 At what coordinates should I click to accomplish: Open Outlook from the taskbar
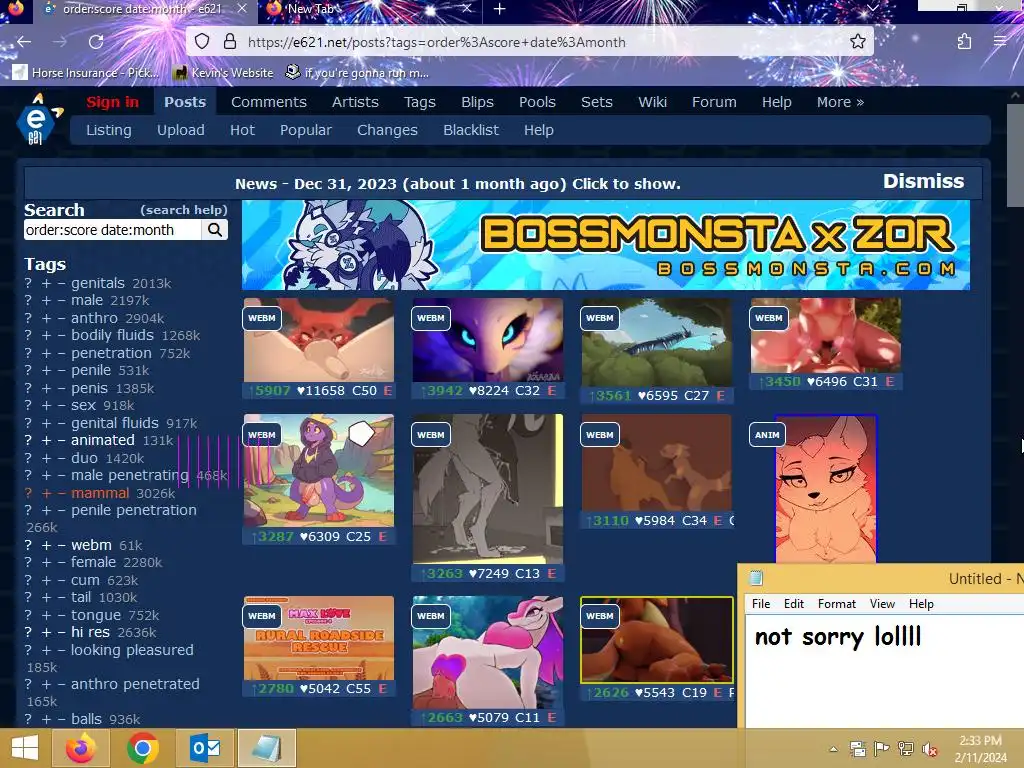pos(204,748)
